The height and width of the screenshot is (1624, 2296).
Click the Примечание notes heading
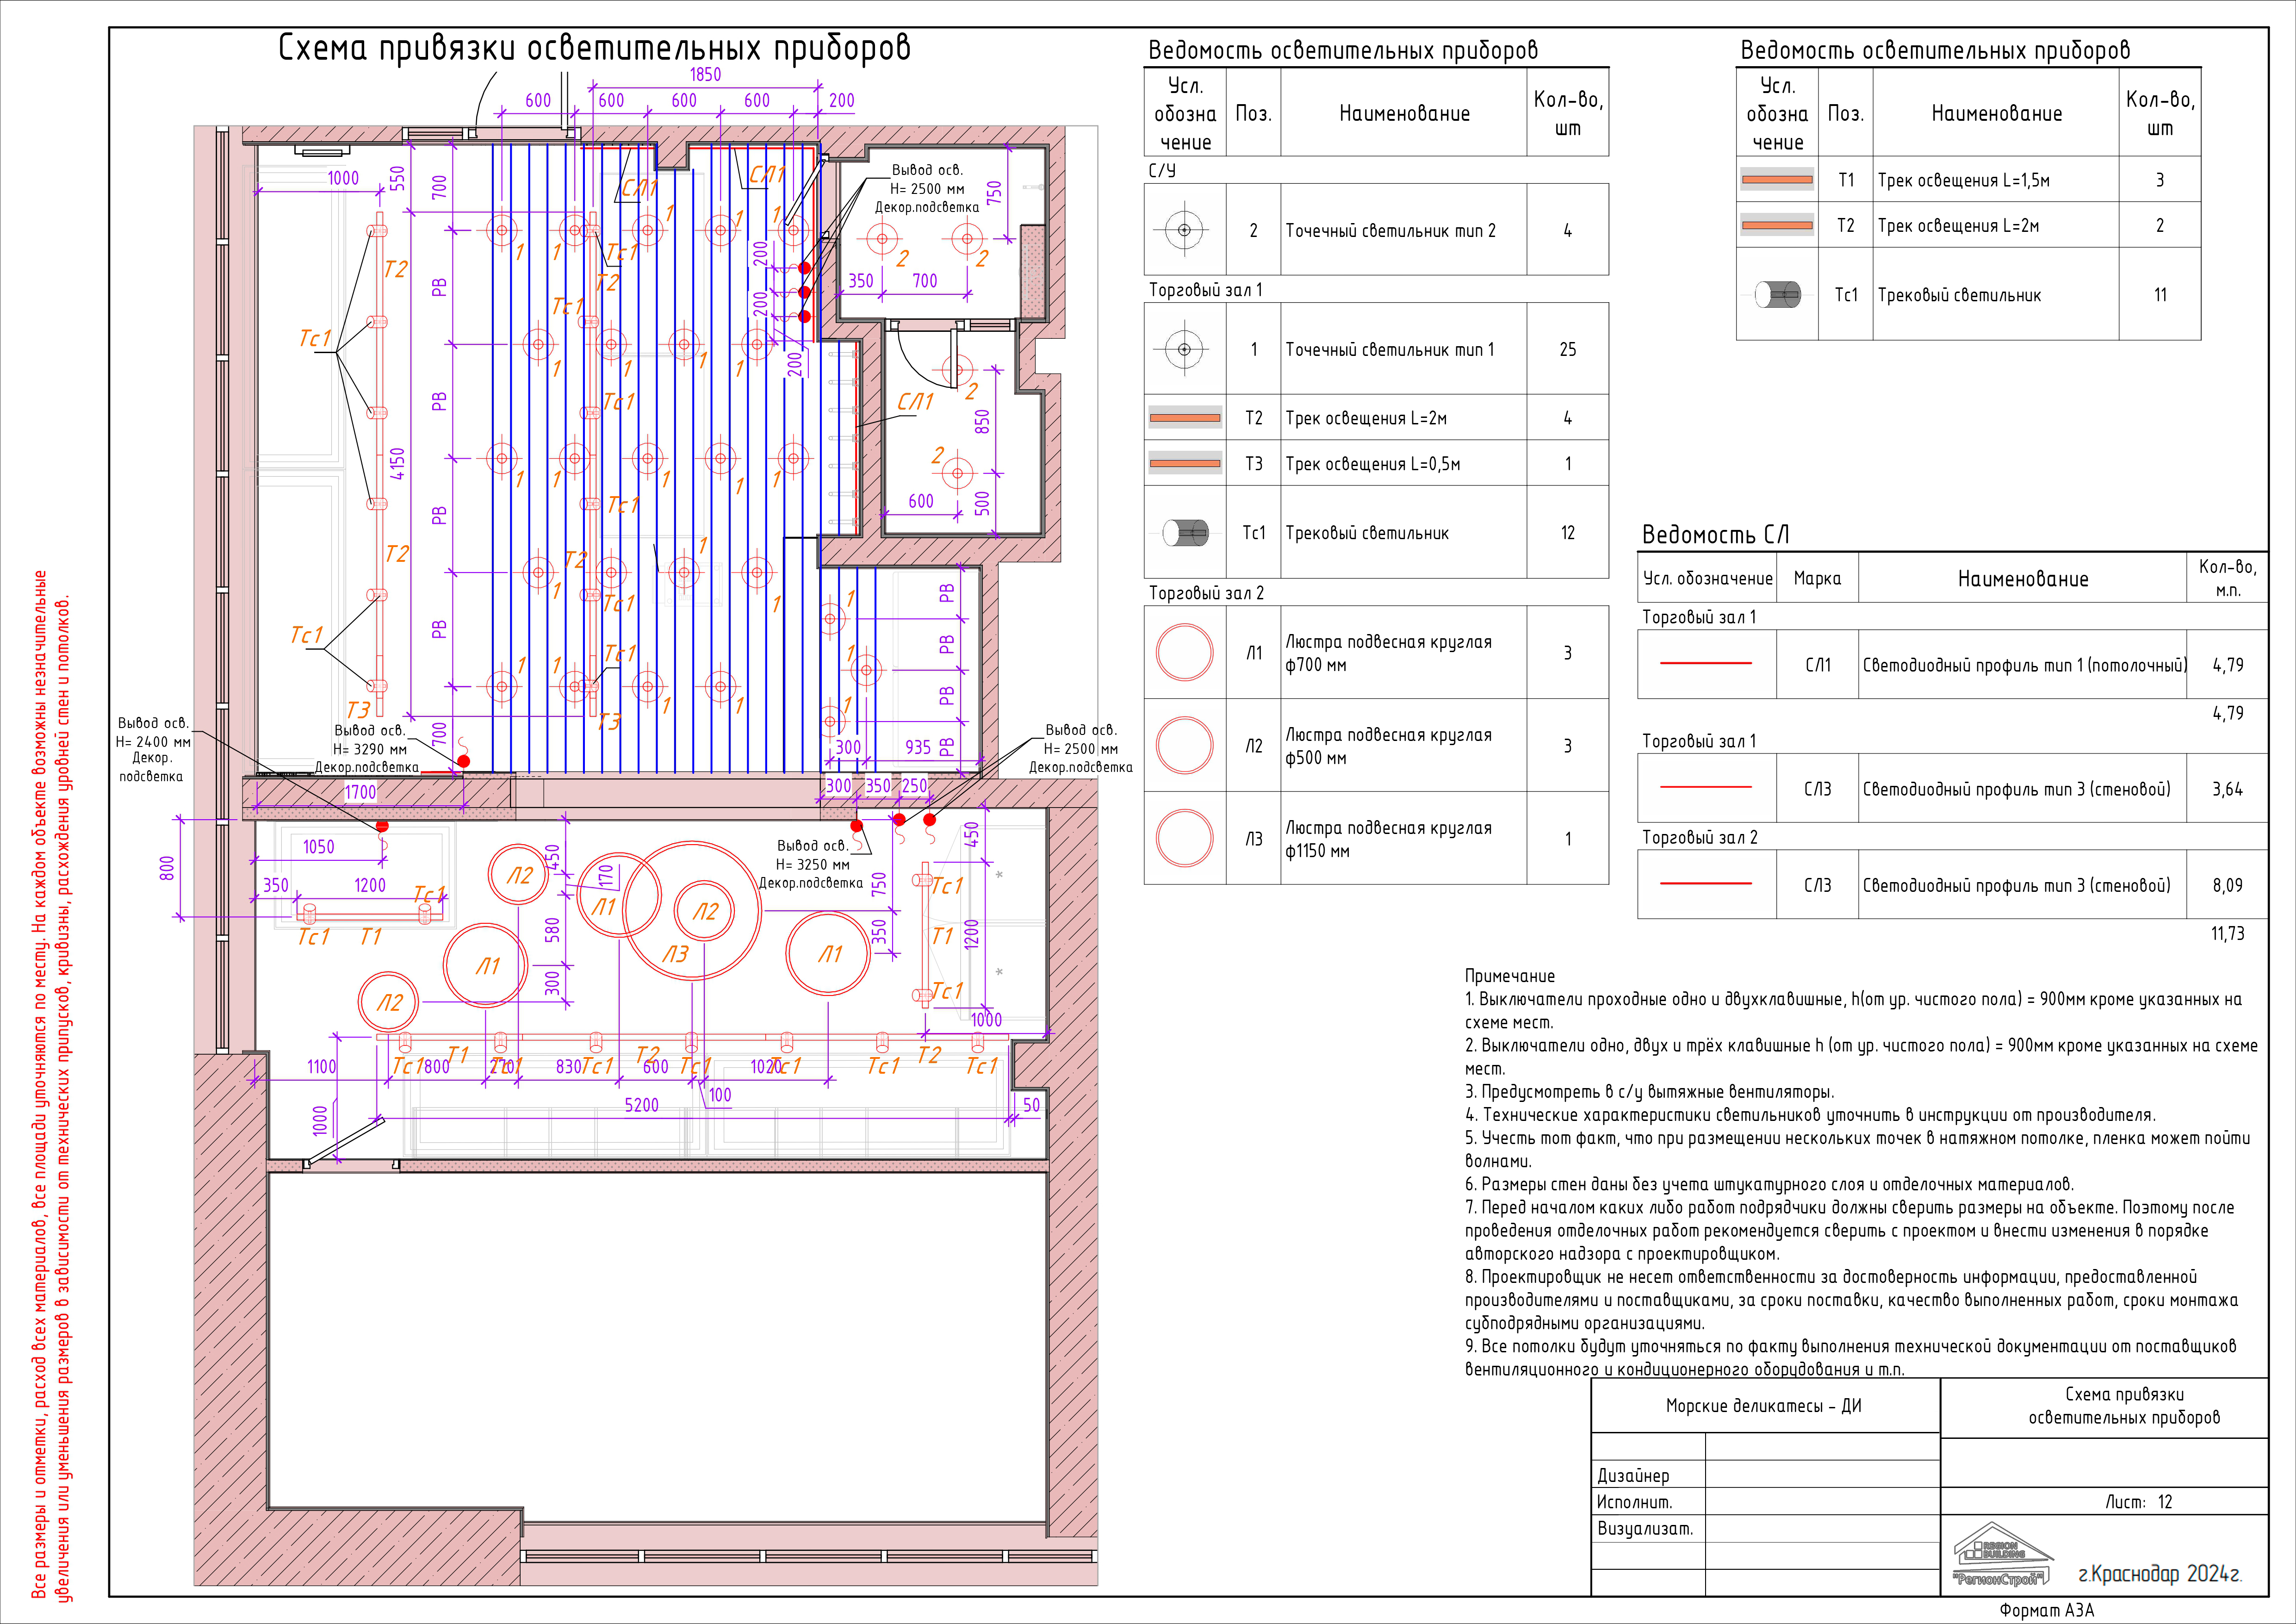(1509, 976)
